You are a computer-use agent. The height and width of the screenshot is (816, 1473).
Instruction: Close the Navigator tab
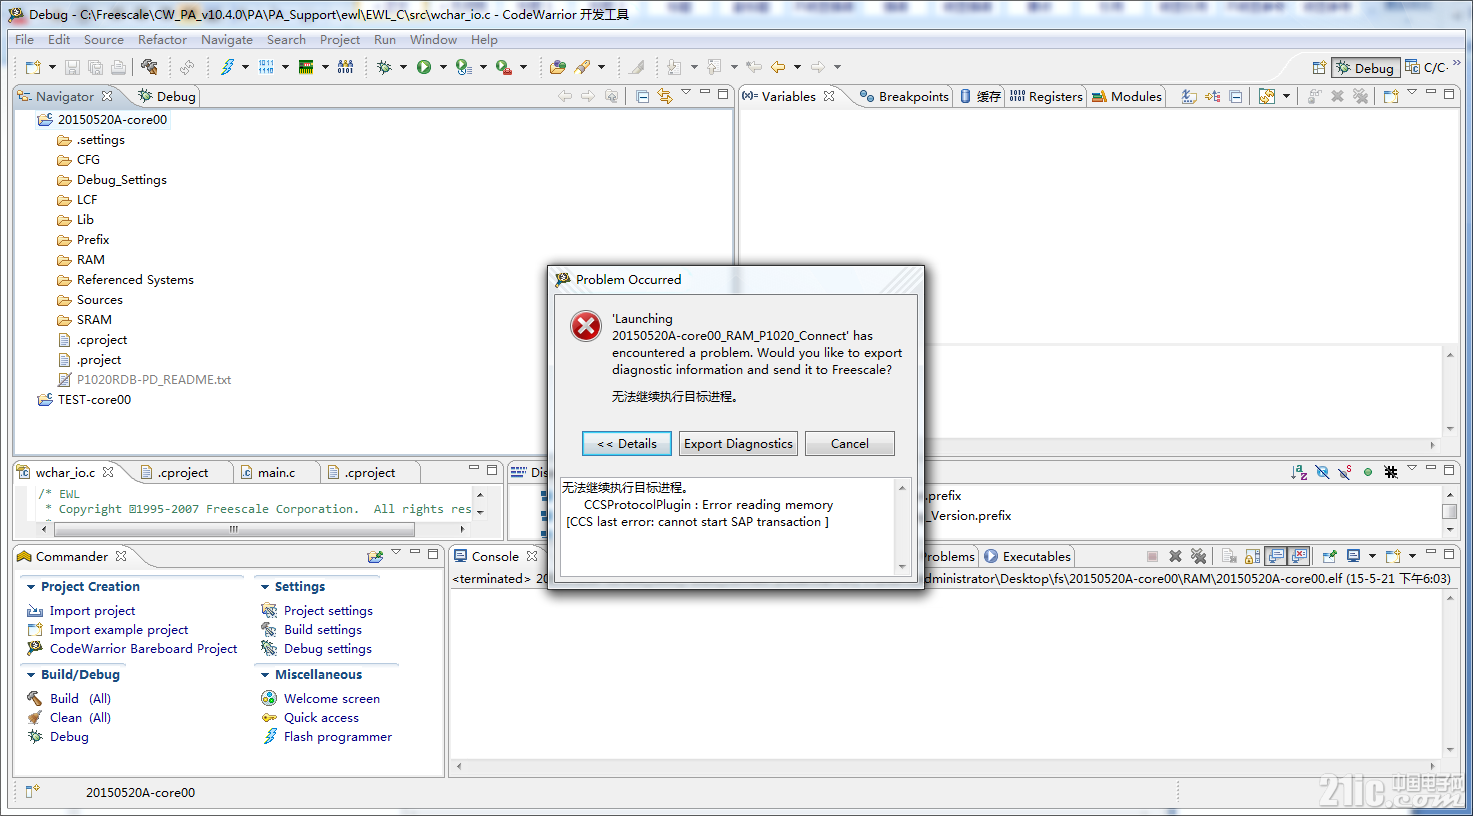[107, 96]
